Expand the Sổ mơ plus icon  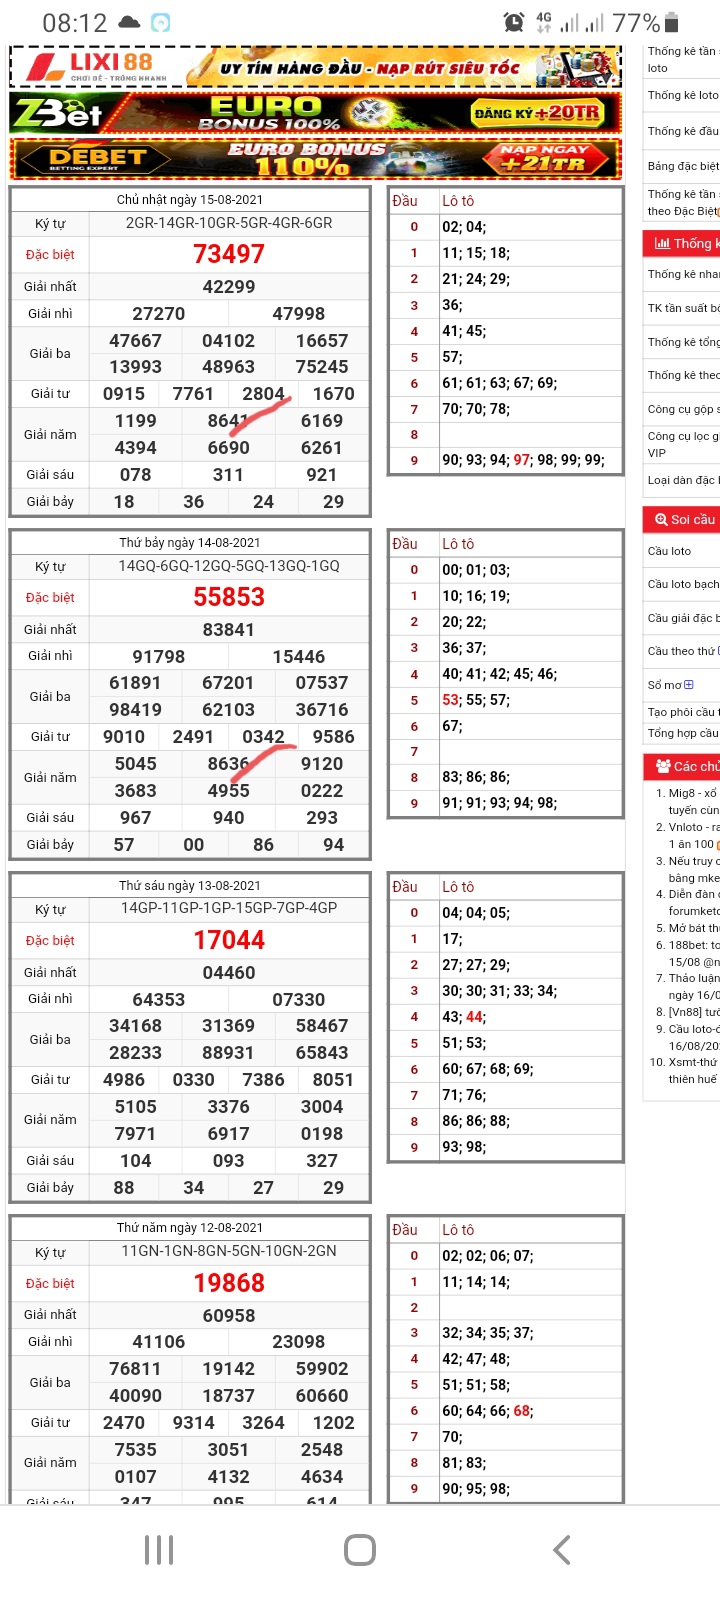point(688,685)
